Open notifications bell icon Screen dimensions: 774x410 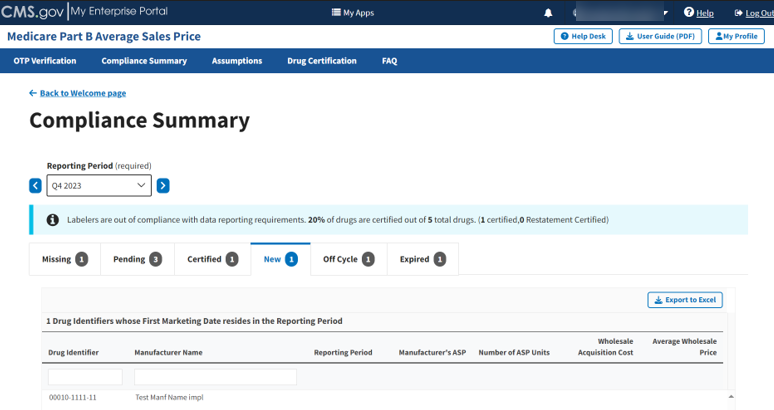click(x=548, y=13)
